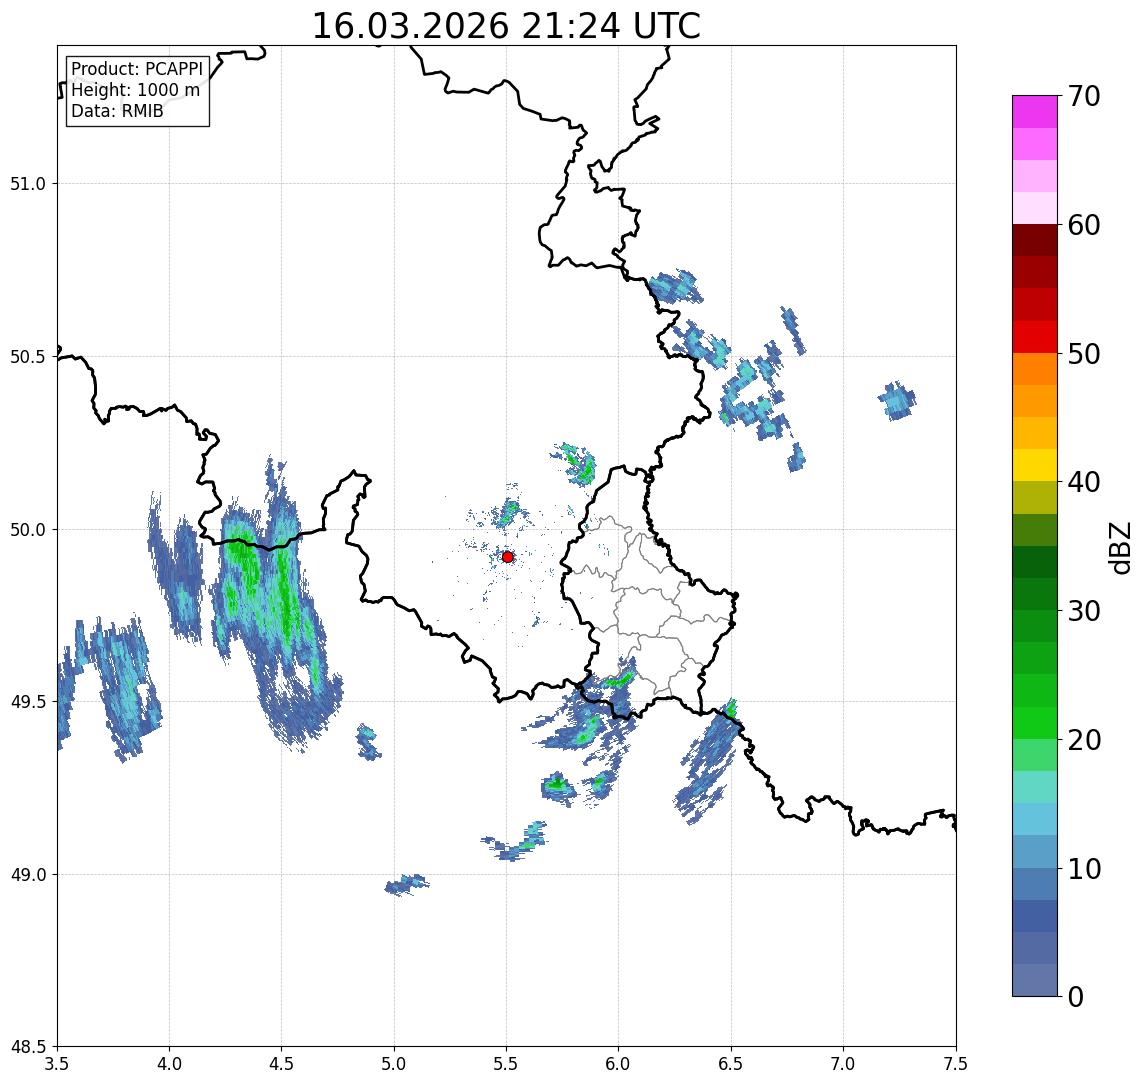Click the colorbar tick label 10

(1084, 869)
